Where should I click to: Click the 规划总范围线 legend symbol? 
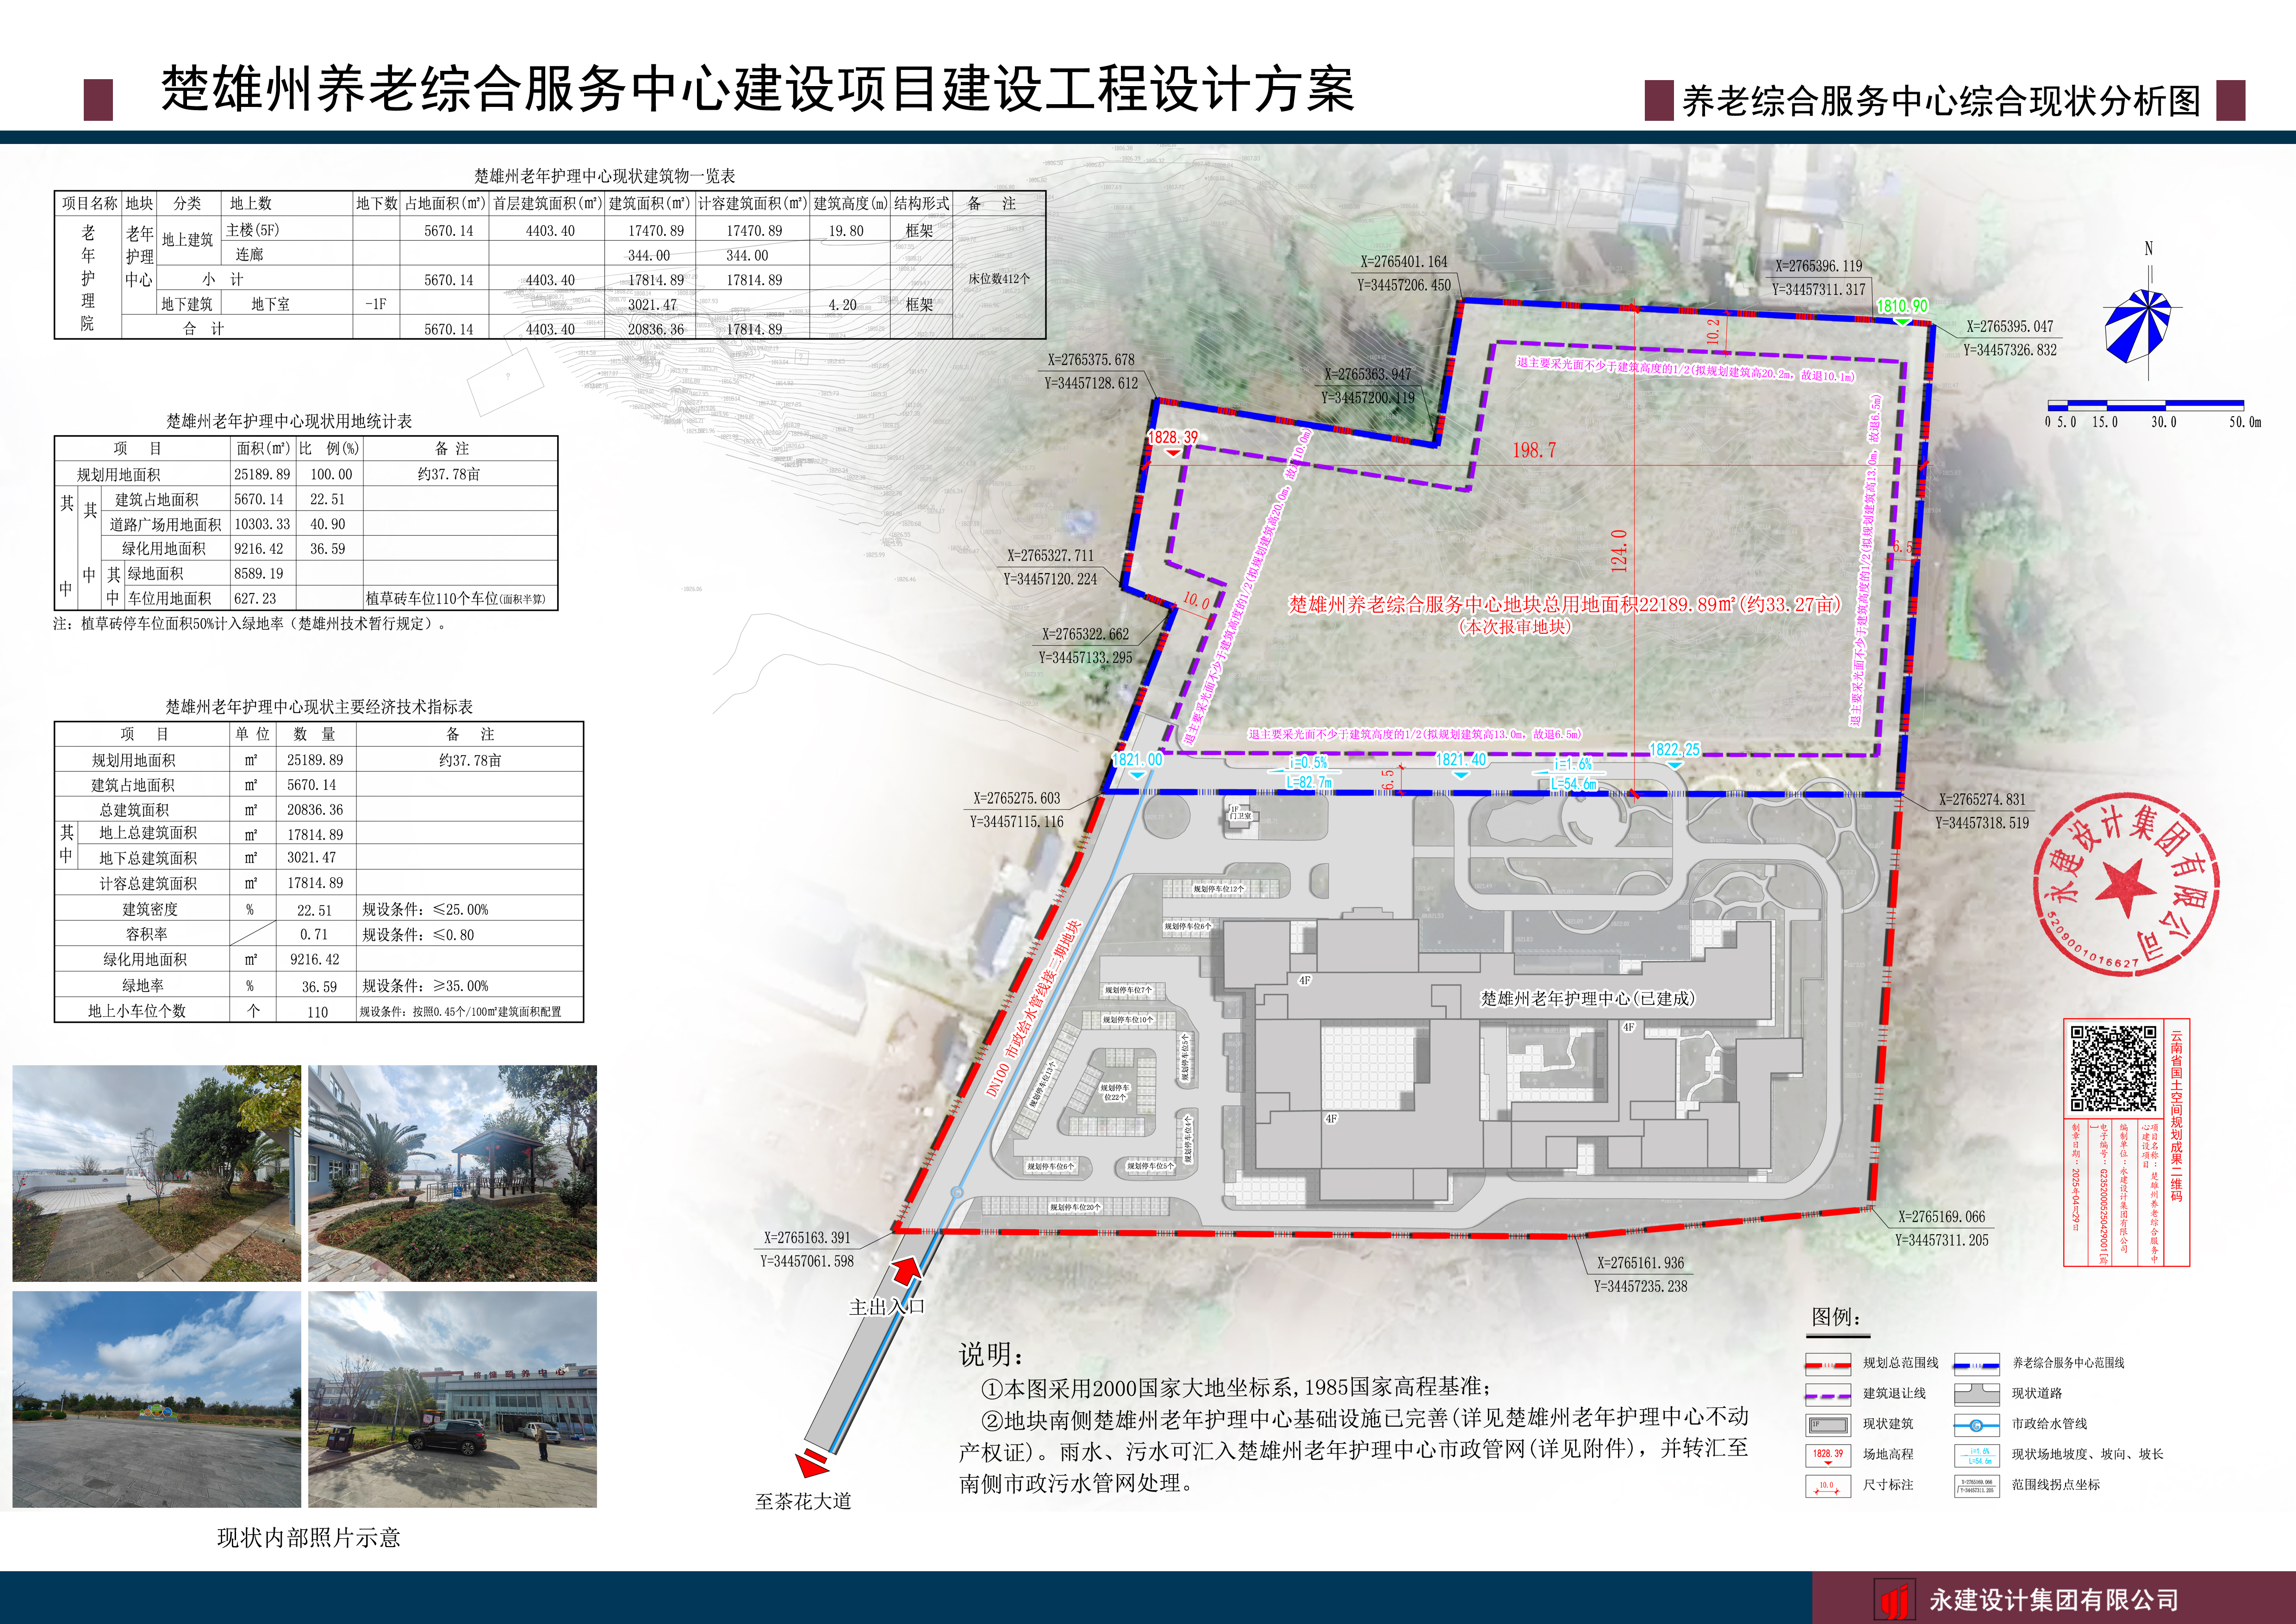tap(1828, 1364)
